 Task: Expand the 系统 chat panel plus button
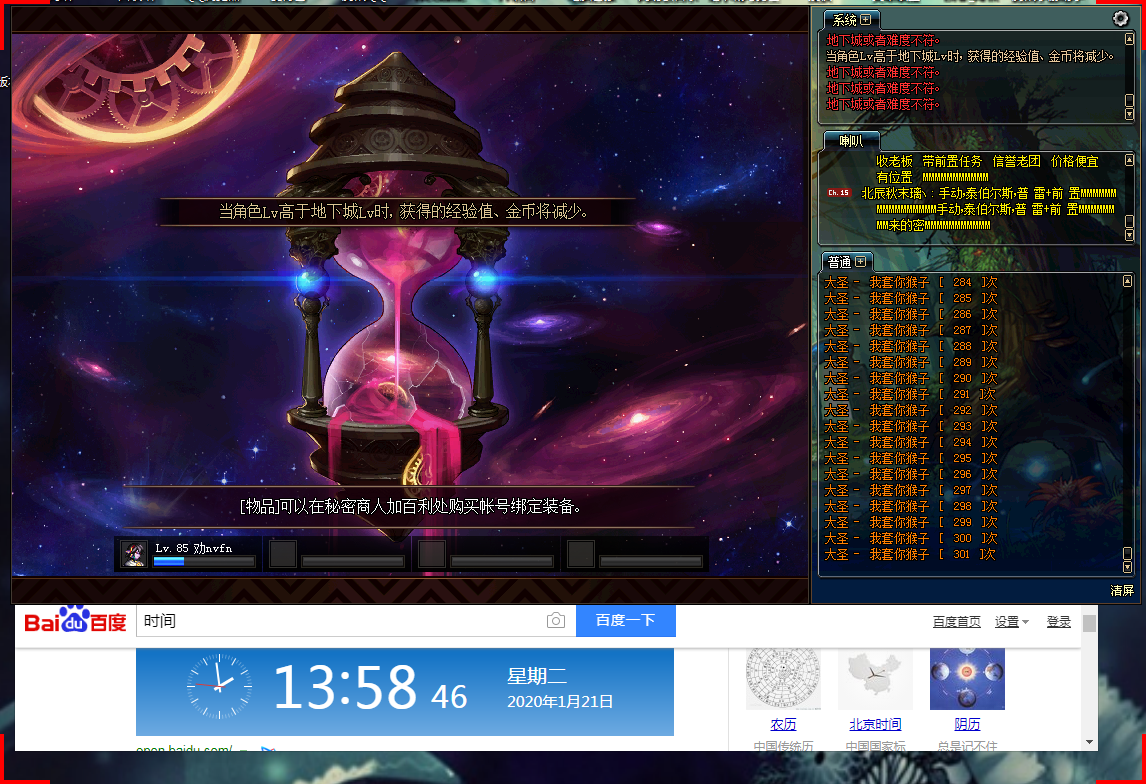pos(866,19)
